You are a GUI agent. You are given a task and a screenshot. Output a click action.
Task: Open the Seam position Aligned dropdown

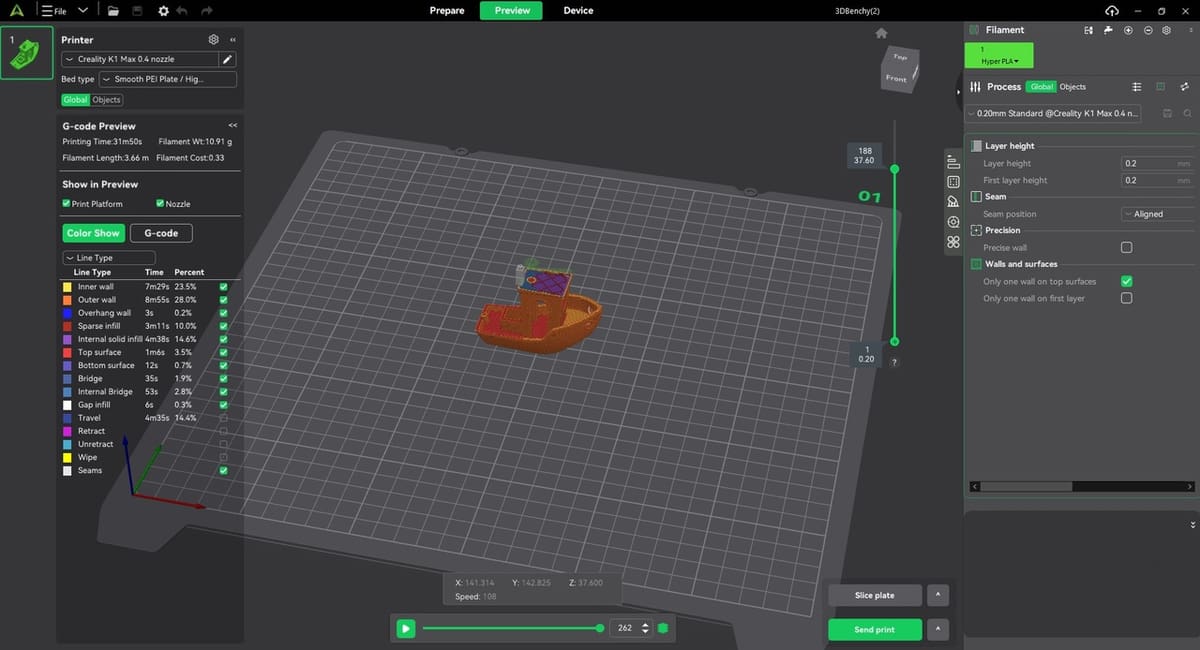pyautogui.click(x=1157, y=214)
